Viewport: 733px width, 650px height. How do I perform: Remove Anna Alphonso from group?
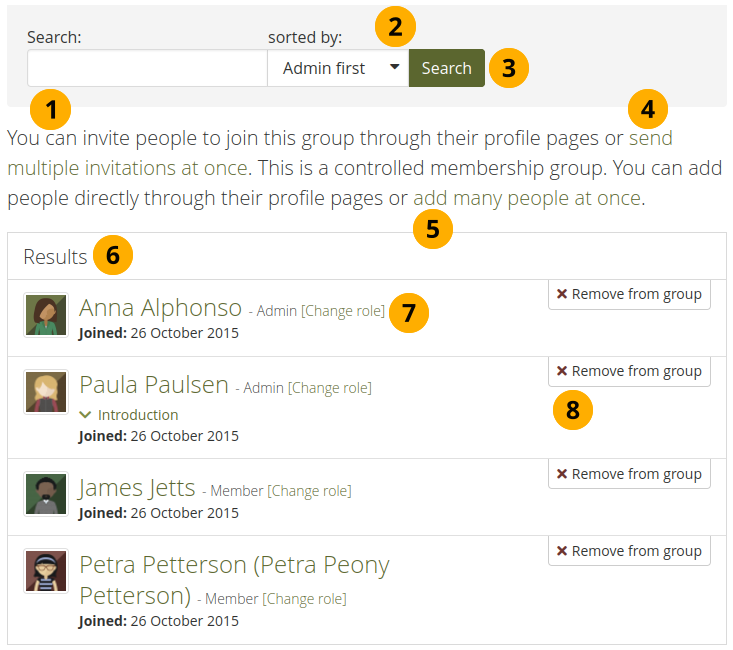[629, 294]
